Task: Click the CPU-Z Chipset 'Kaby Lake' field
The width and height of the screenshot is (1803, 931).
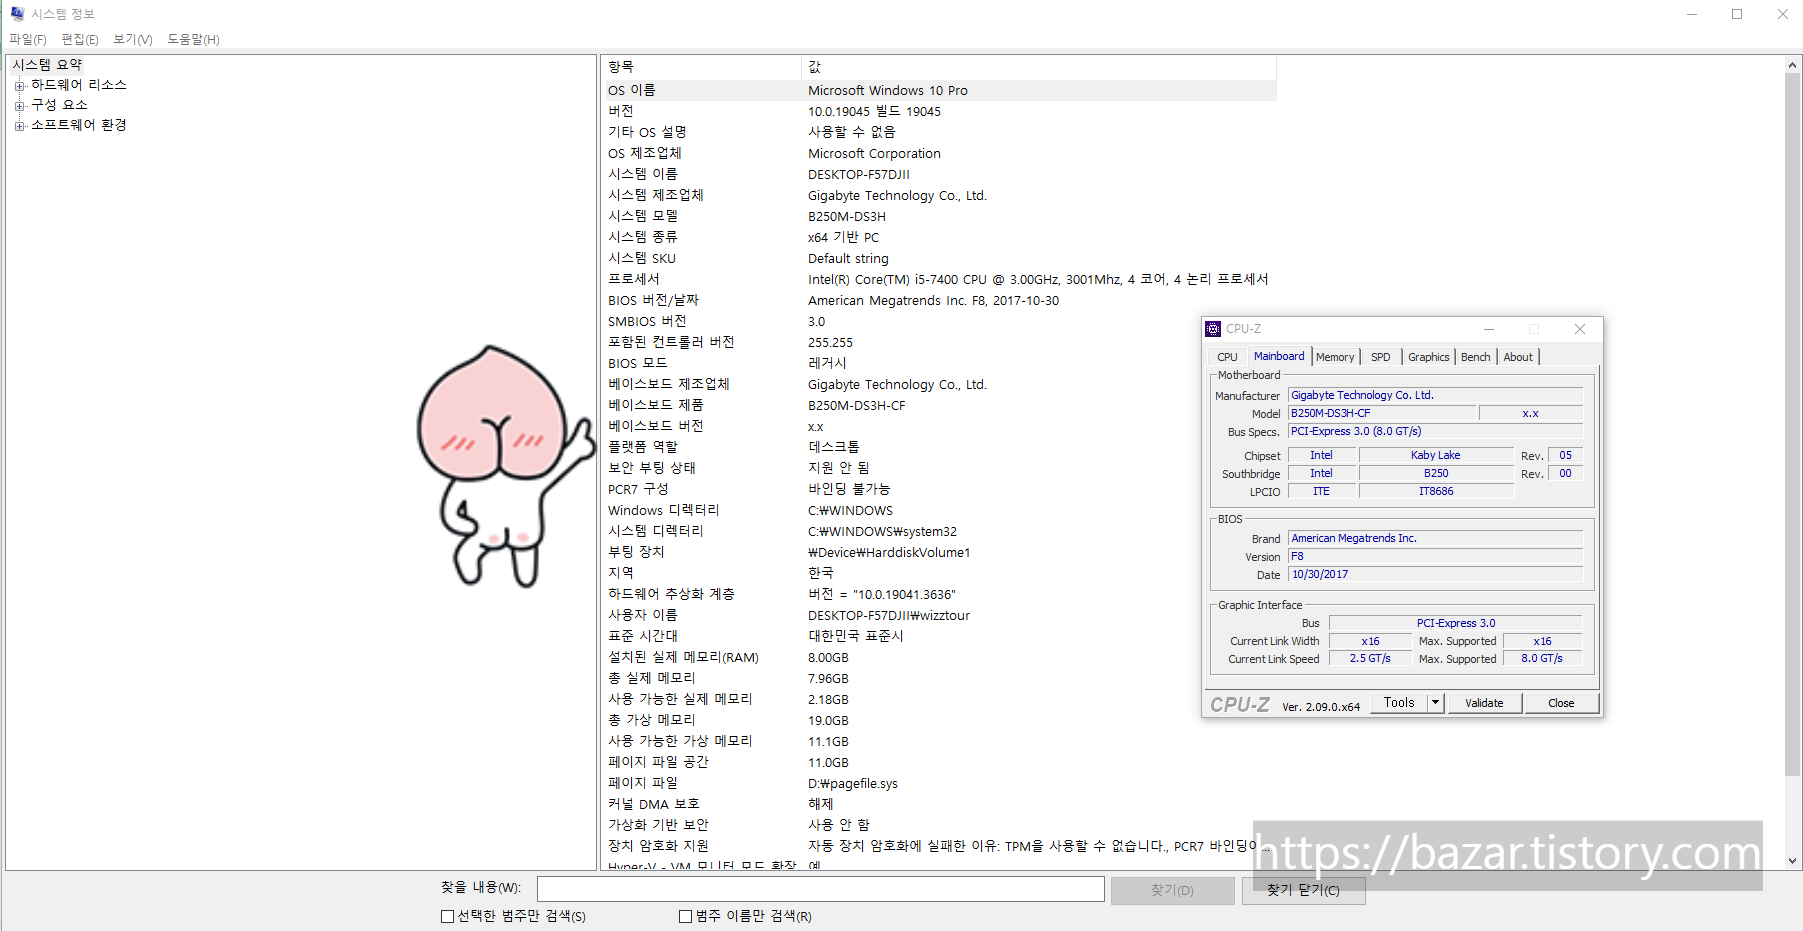Action: [1435, 455]
